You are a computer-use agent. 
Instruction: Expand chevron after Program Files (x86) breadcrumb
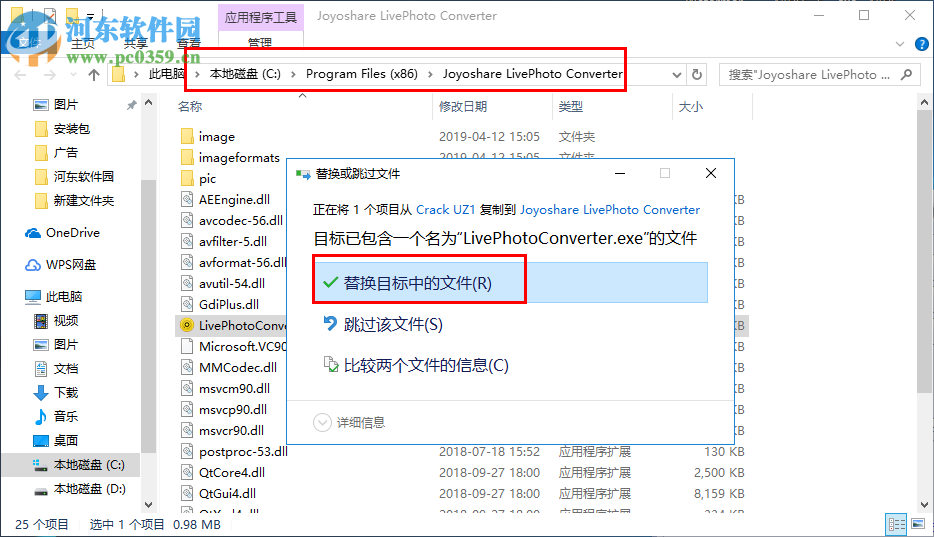430,74
